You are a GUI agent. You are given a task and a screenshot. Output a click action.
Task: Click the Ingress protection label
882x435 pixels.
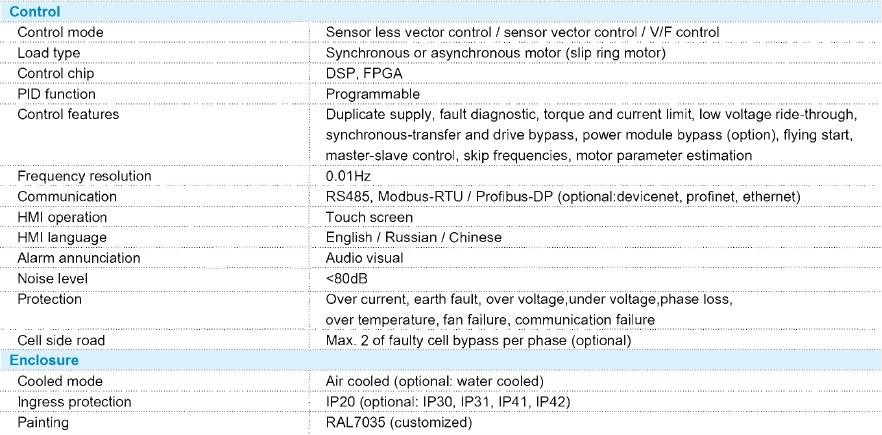click(74, 401)
